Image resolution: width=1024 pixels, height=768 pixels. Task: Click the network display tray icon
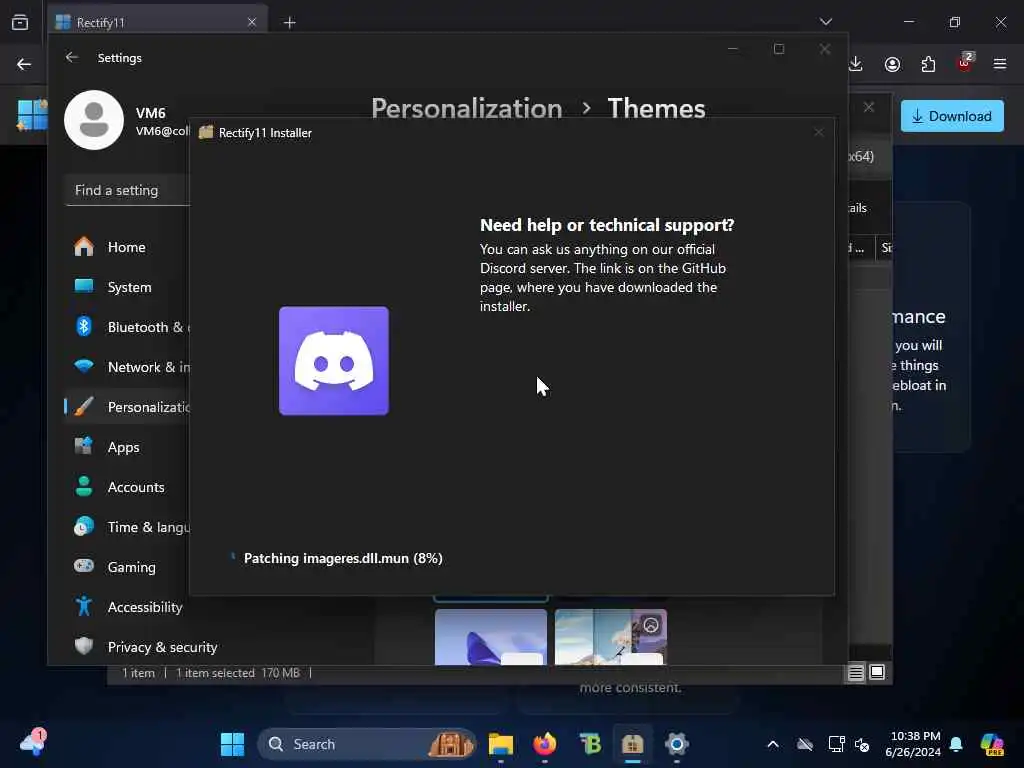(x=836, y=744)
